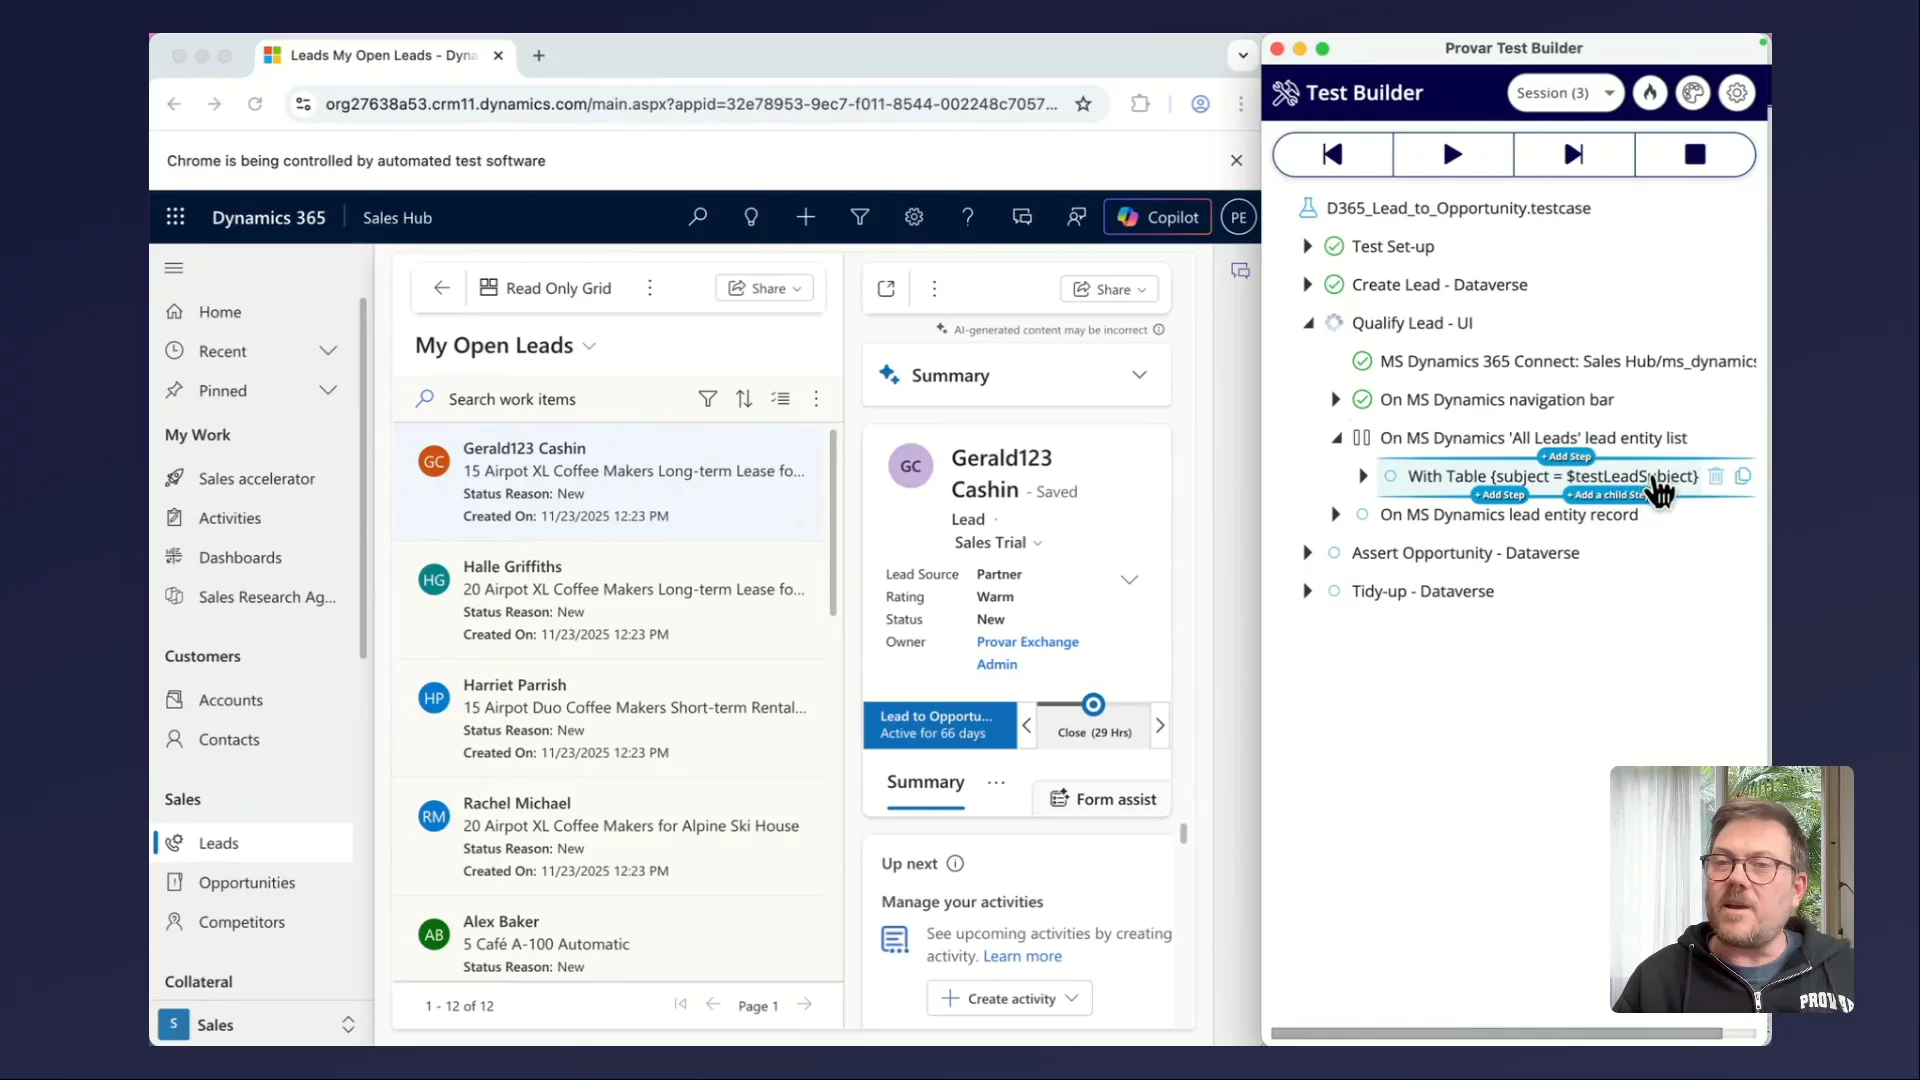The image size is (1920, 1080).
Task: Collapse the Qualify Lead - UI step
Action: click(x=1308, y=323)
